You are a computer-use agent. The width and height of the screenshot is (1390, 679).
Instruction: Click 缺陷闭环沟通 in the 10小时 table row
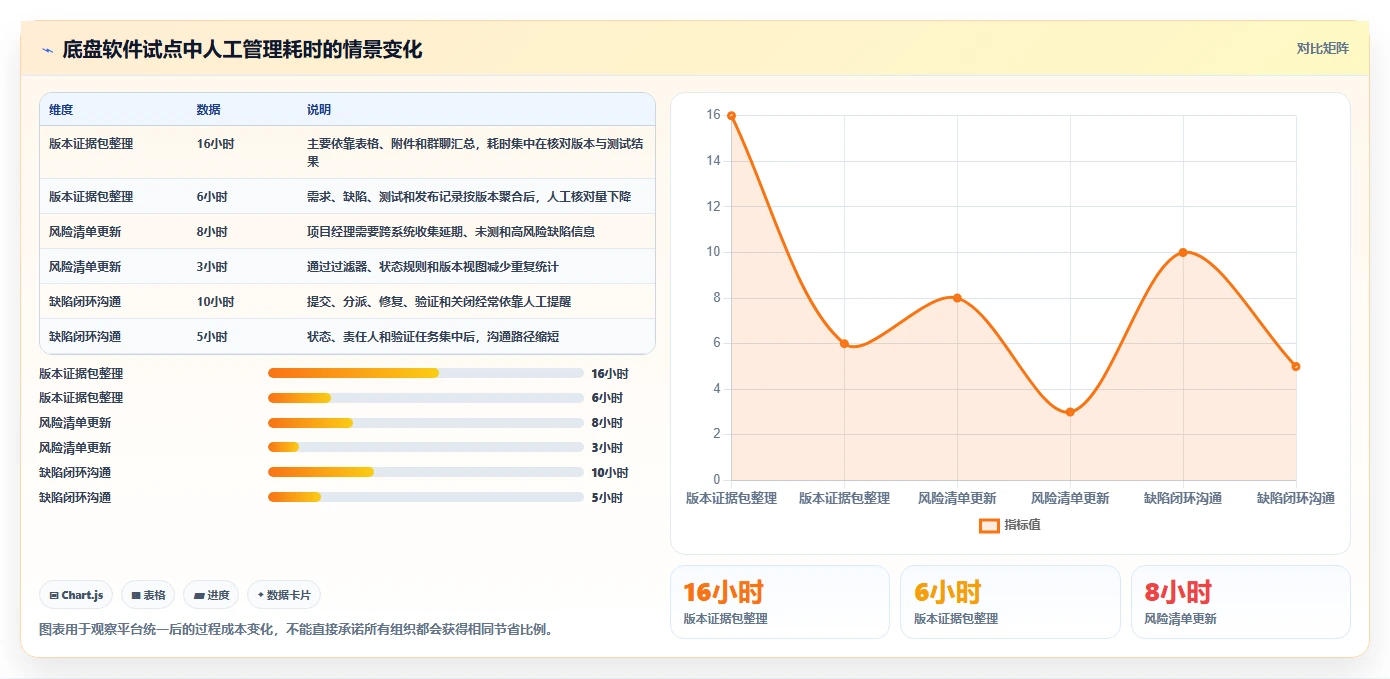pyautogui.click(x=85, y=302)
